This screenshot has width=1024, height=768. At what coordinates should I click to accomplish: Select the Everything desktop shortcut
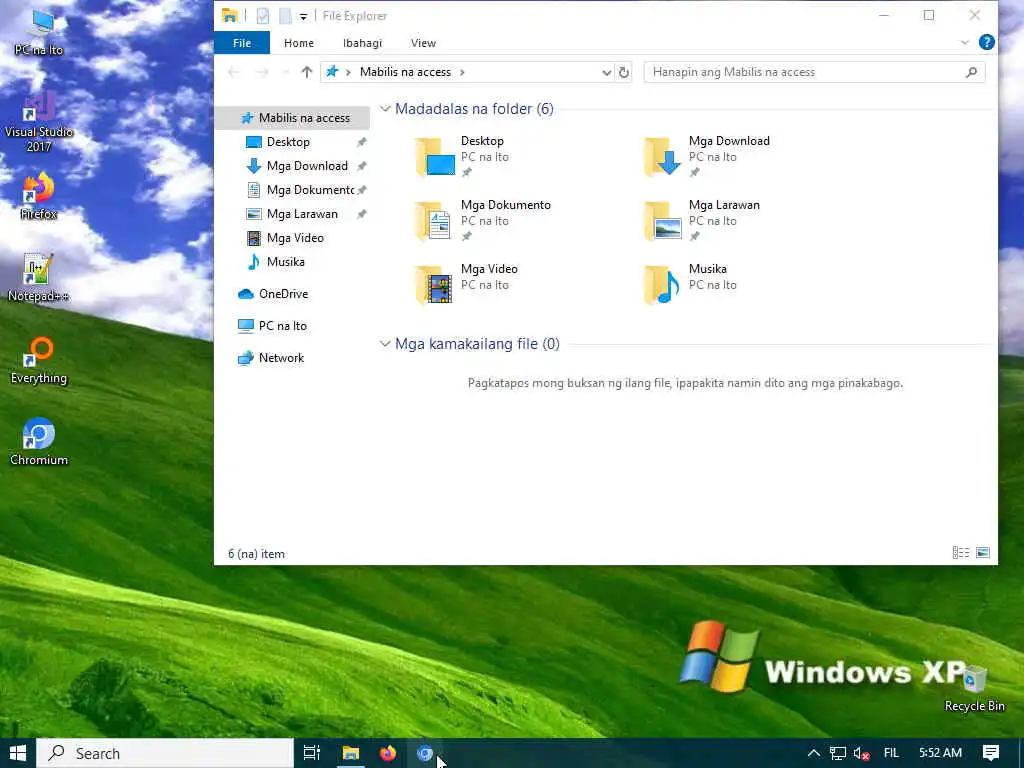[x=39, y=360]
